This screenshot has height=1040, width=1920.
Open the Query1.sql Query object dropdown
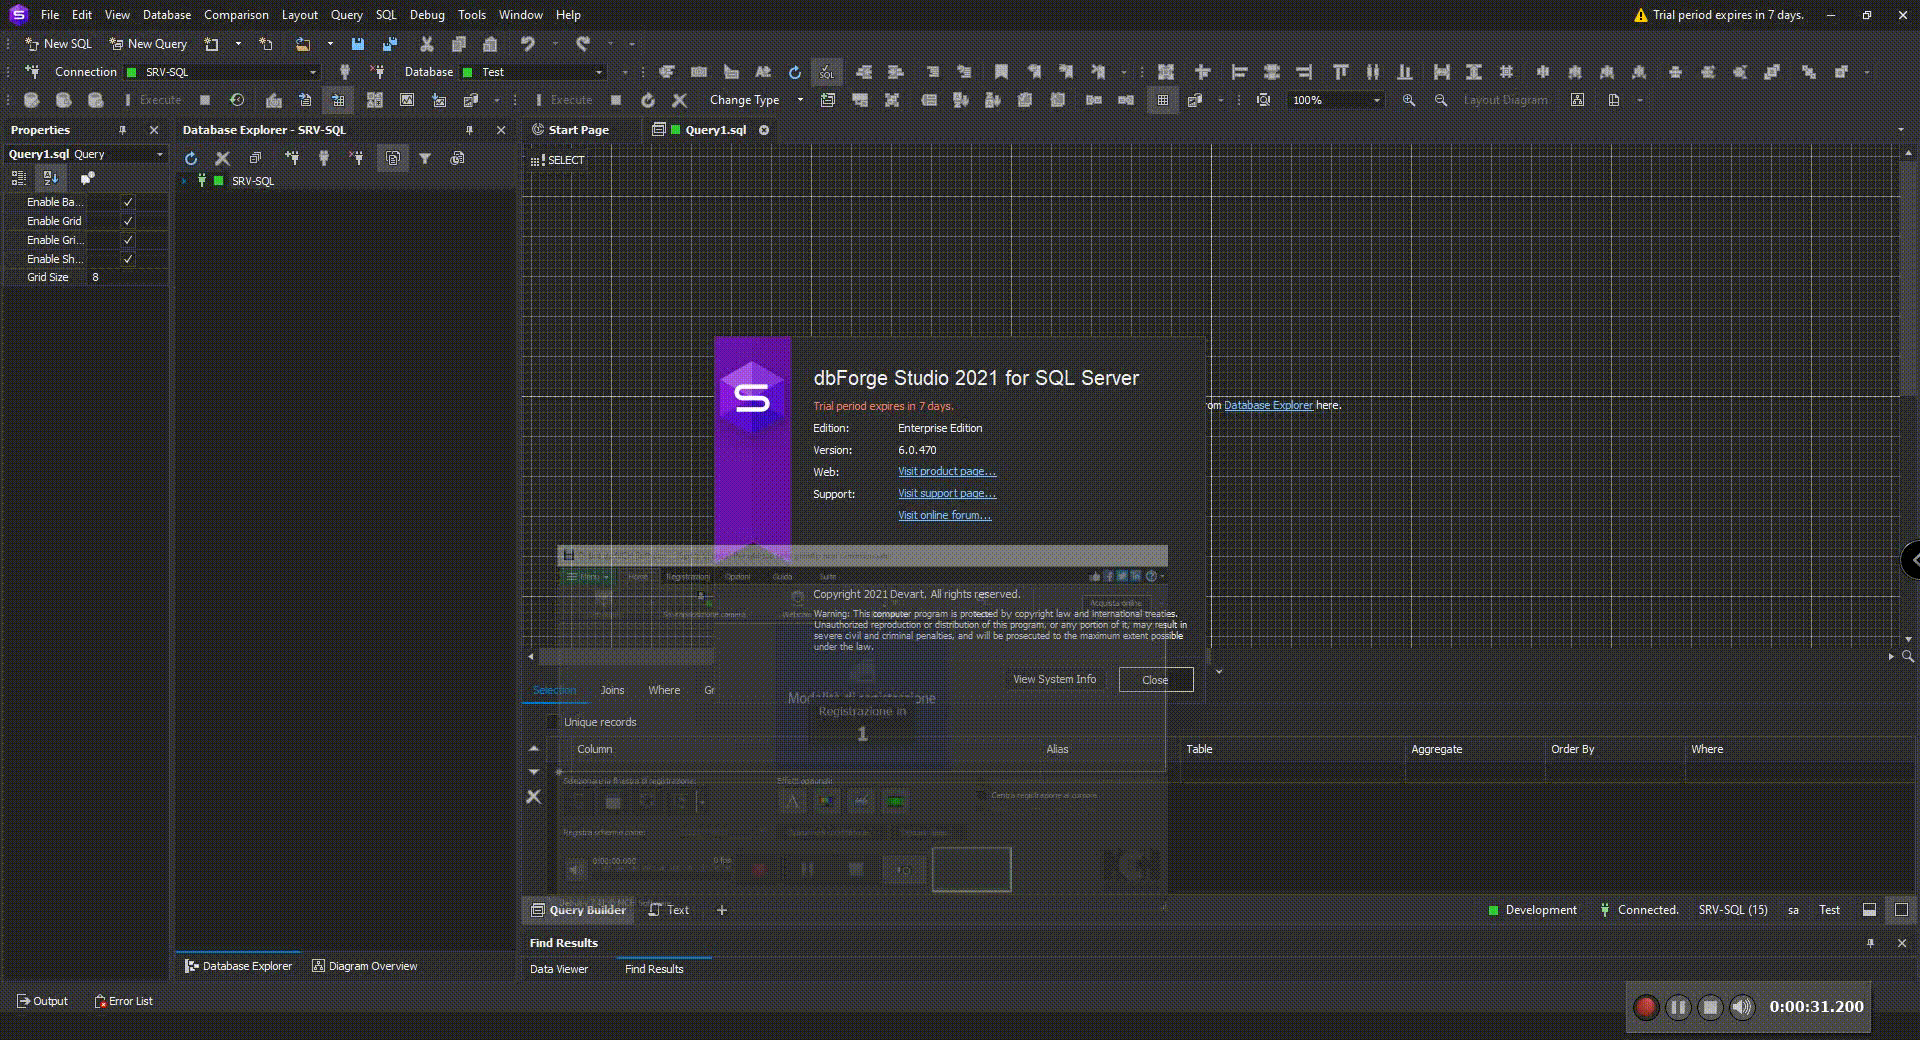[86, 154]
